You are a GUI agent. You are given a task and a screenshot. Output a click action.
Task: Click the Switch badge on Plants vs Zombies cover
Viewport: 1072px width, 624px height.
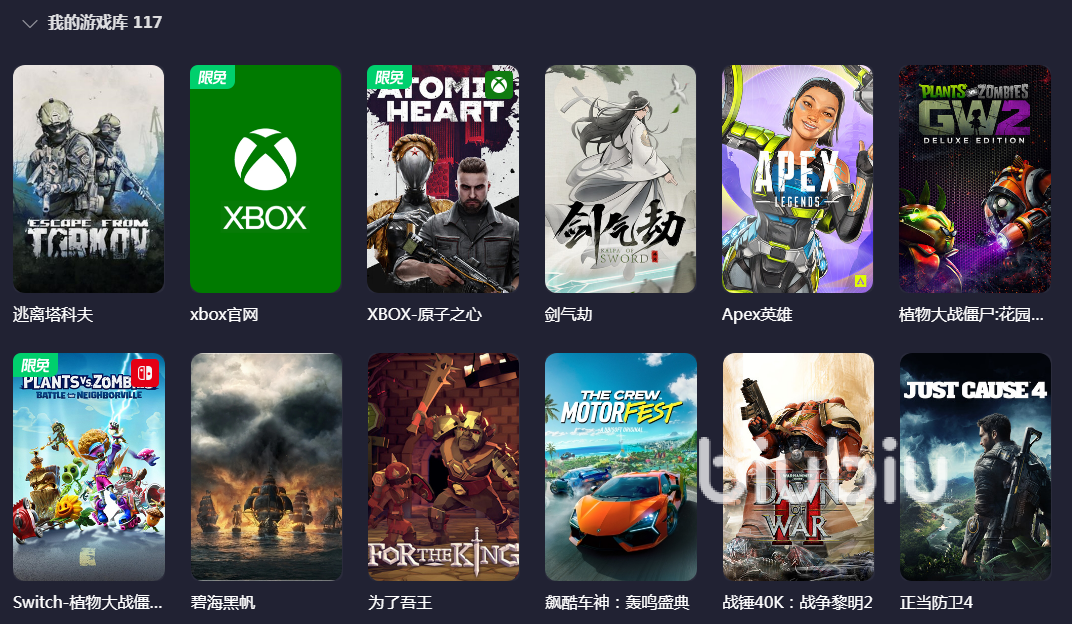click(x=145, y=373)
